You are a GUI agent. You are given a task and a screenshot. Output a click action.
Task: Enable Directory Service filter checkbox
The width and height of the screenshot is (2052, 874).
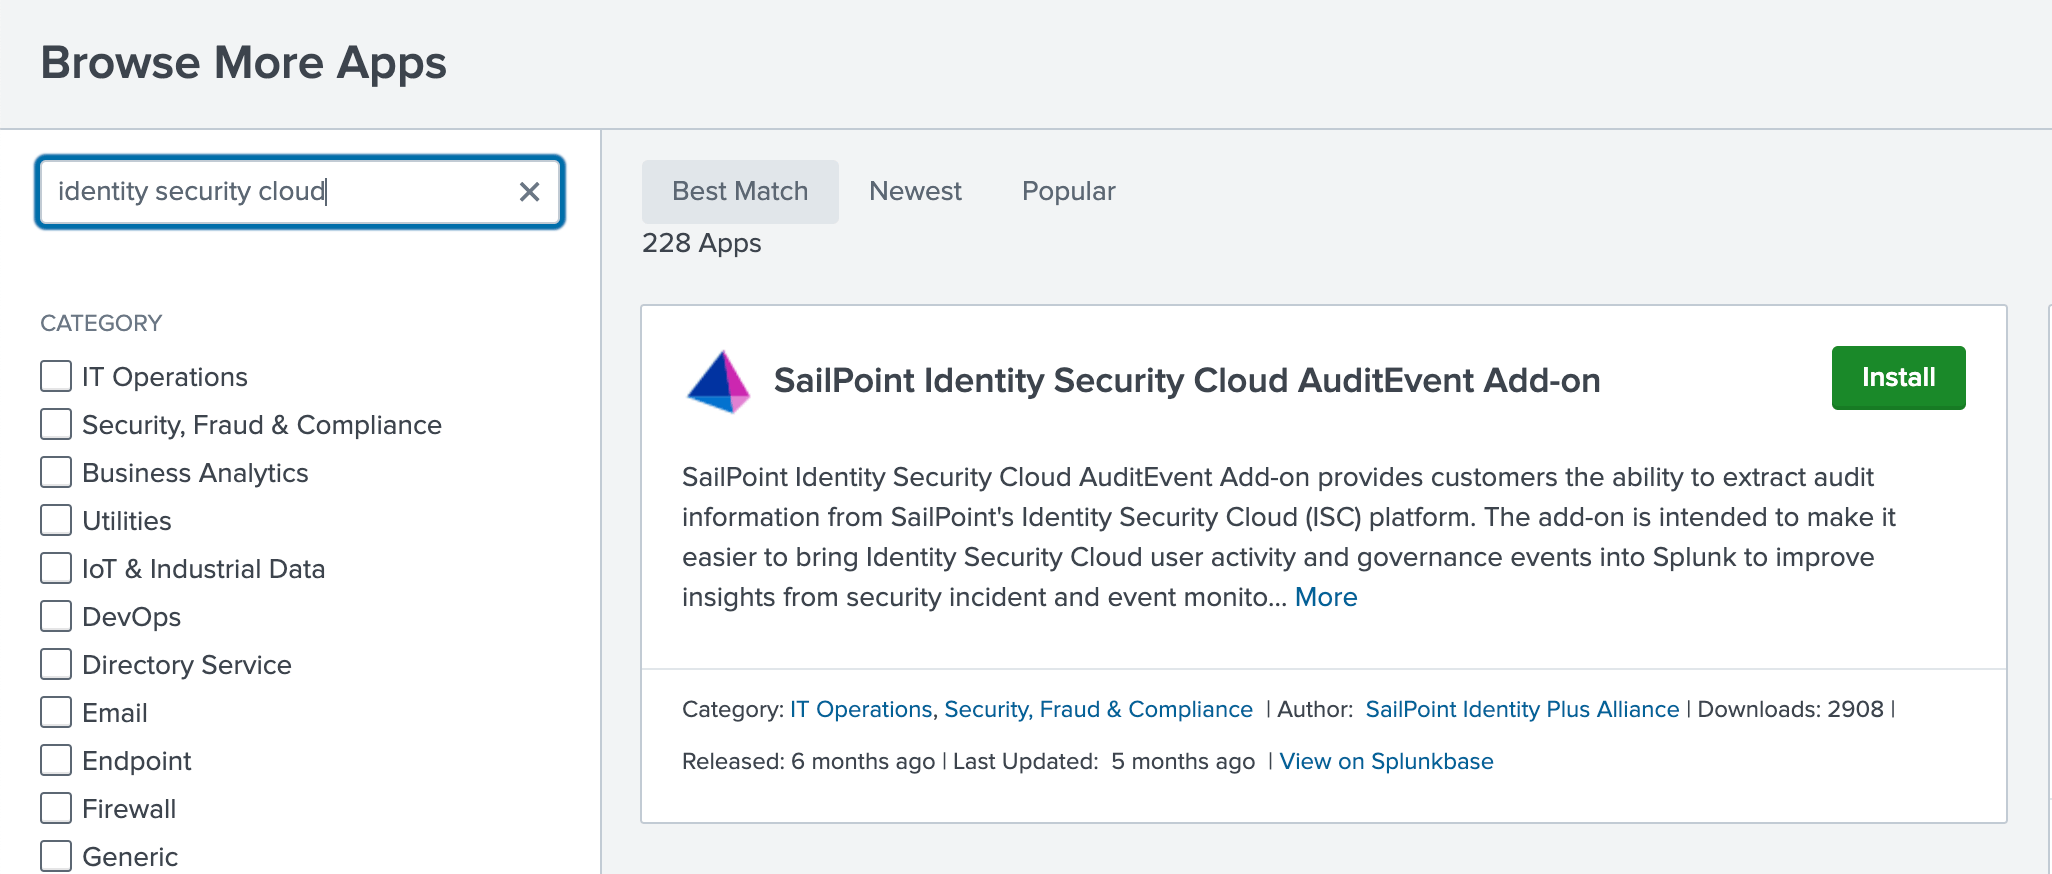(x=56, y=665)
